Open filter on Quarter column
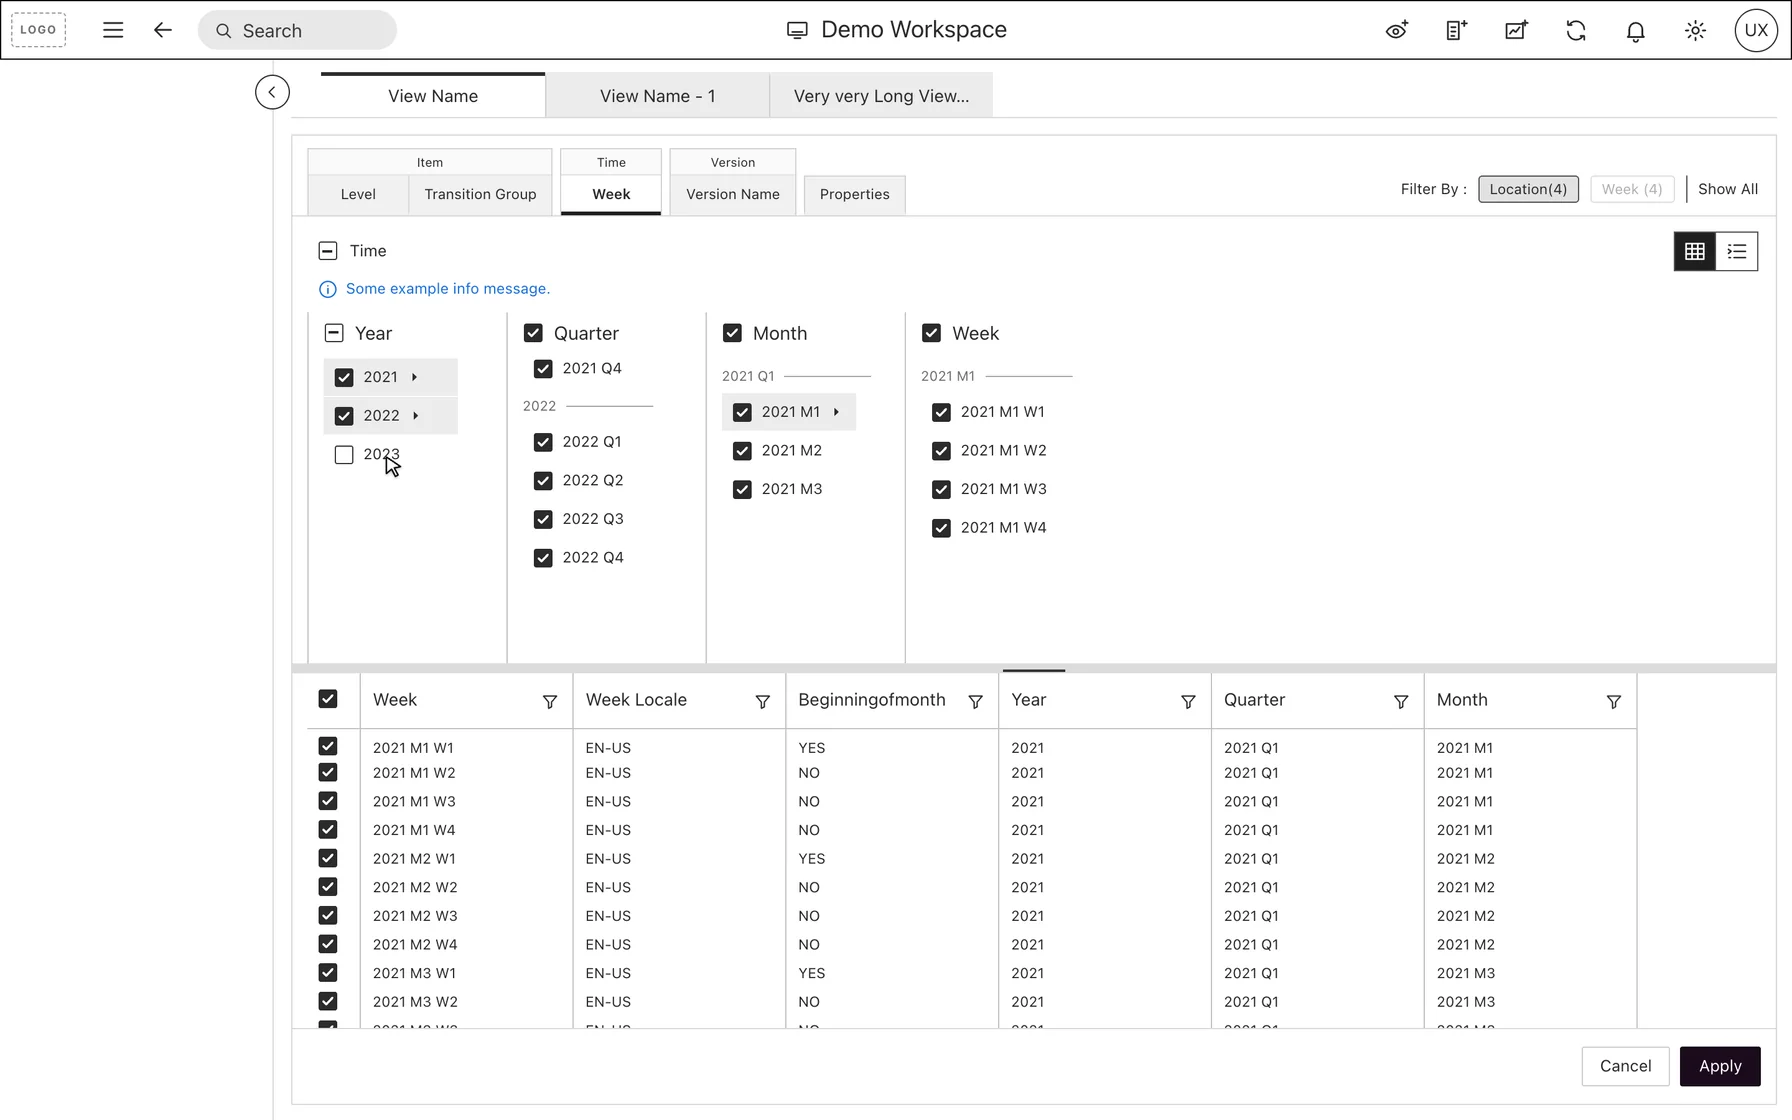The width and height of the screenshot is (1792, 1120). 1401,702
